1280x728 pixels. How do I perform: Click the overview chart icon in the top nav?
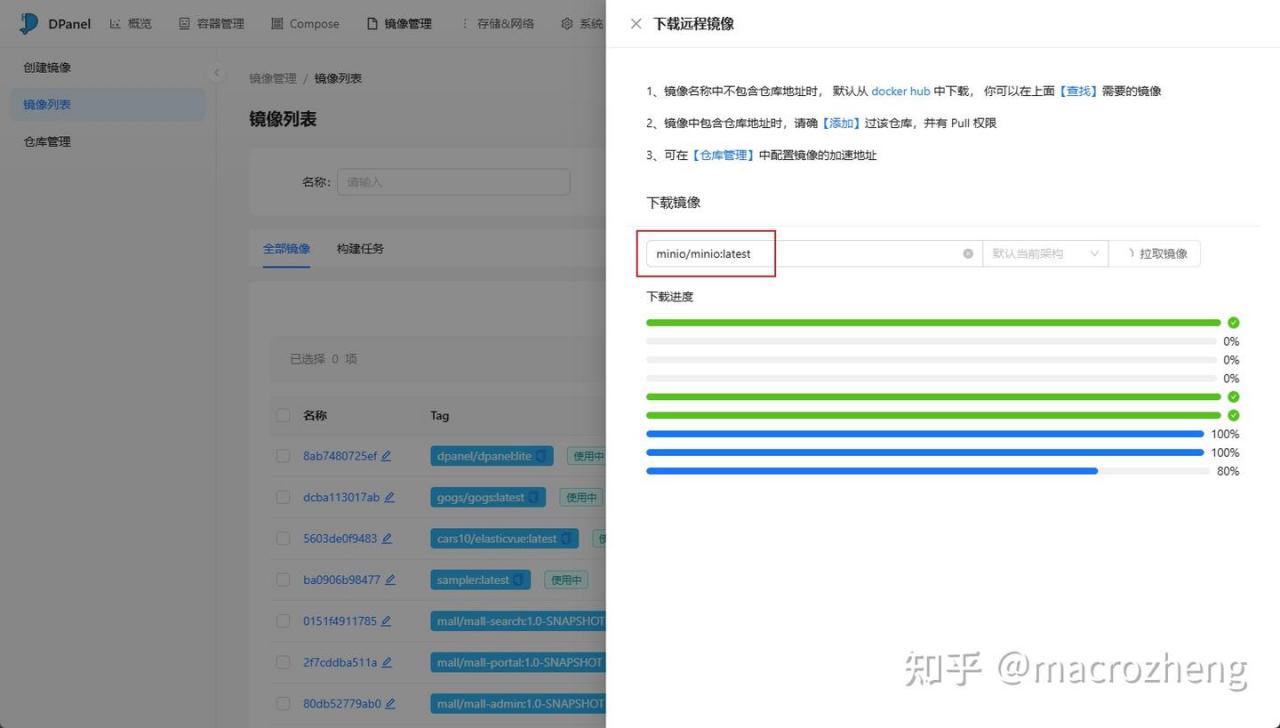tap(115, 23)
